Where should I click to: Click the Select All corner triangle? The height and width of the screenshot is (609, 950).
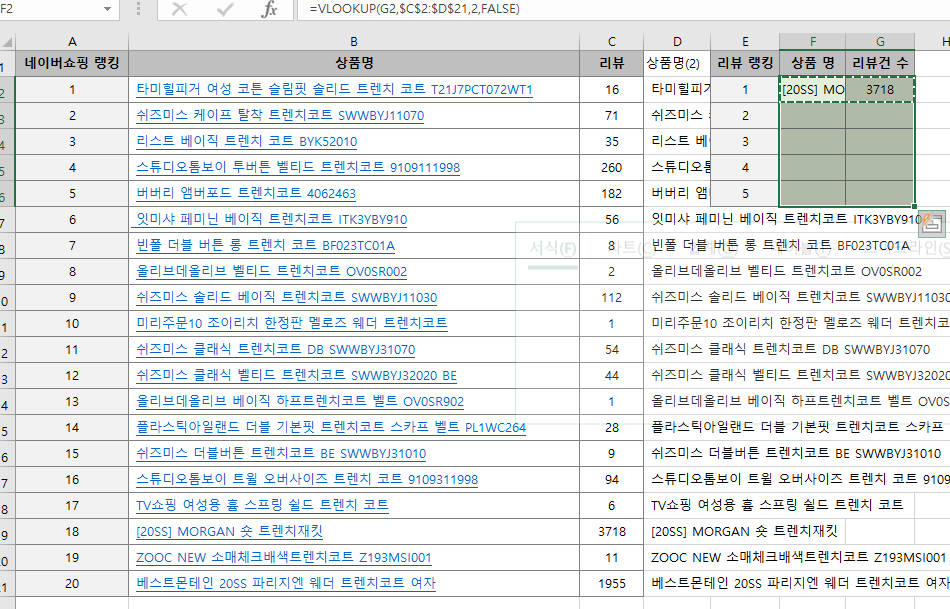(7, 42)
